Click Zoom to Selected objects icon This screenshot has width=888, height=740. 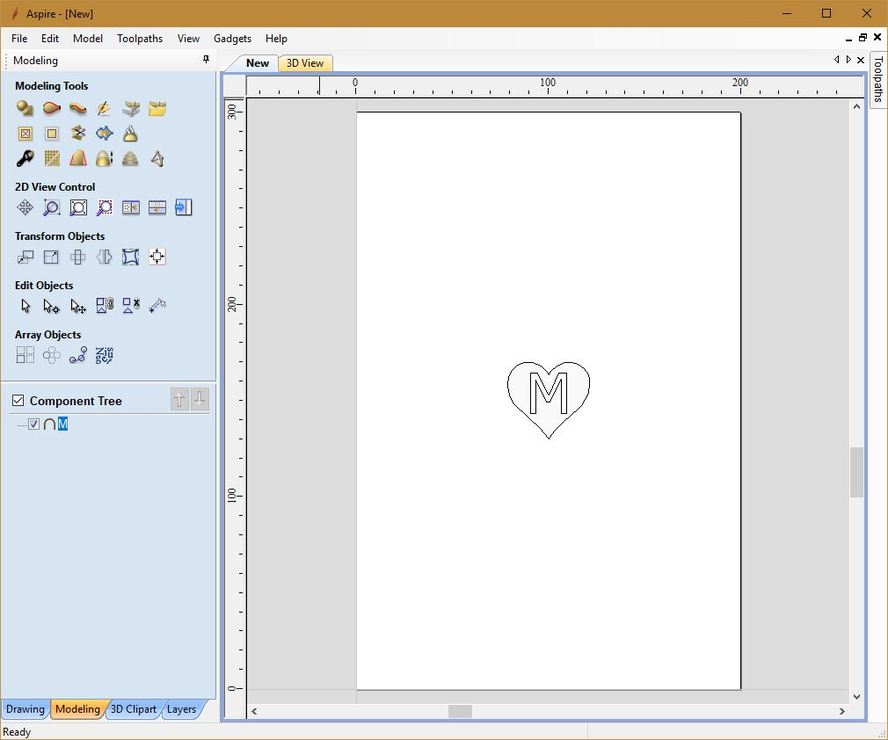pos(104,208)
